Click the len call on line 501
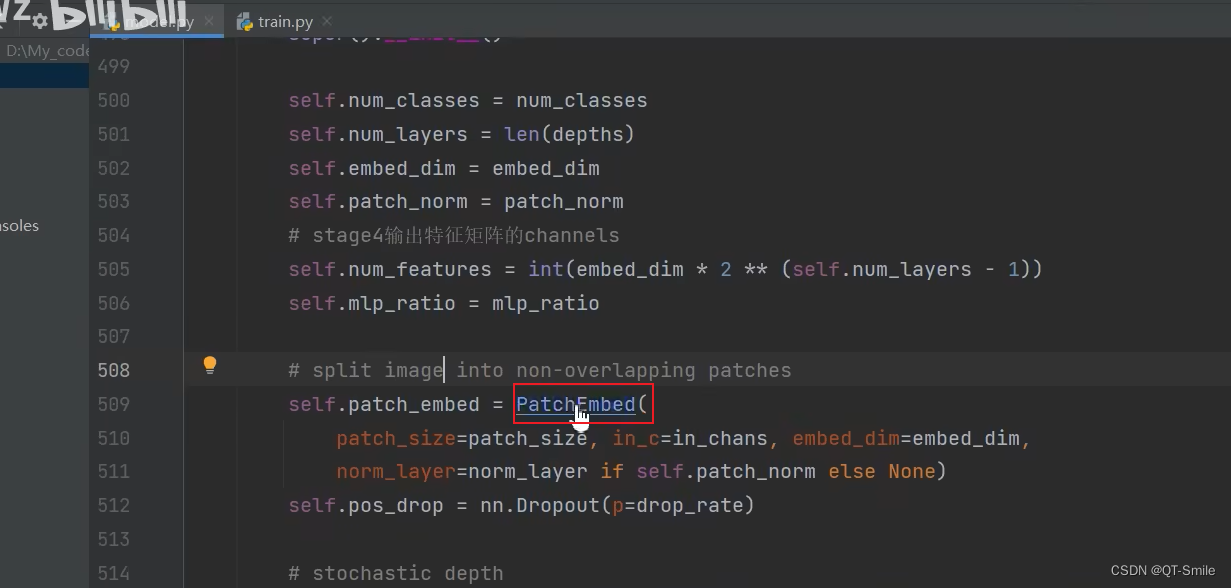Viewport: 1231px width, 588px height. (x=522, y=134)
